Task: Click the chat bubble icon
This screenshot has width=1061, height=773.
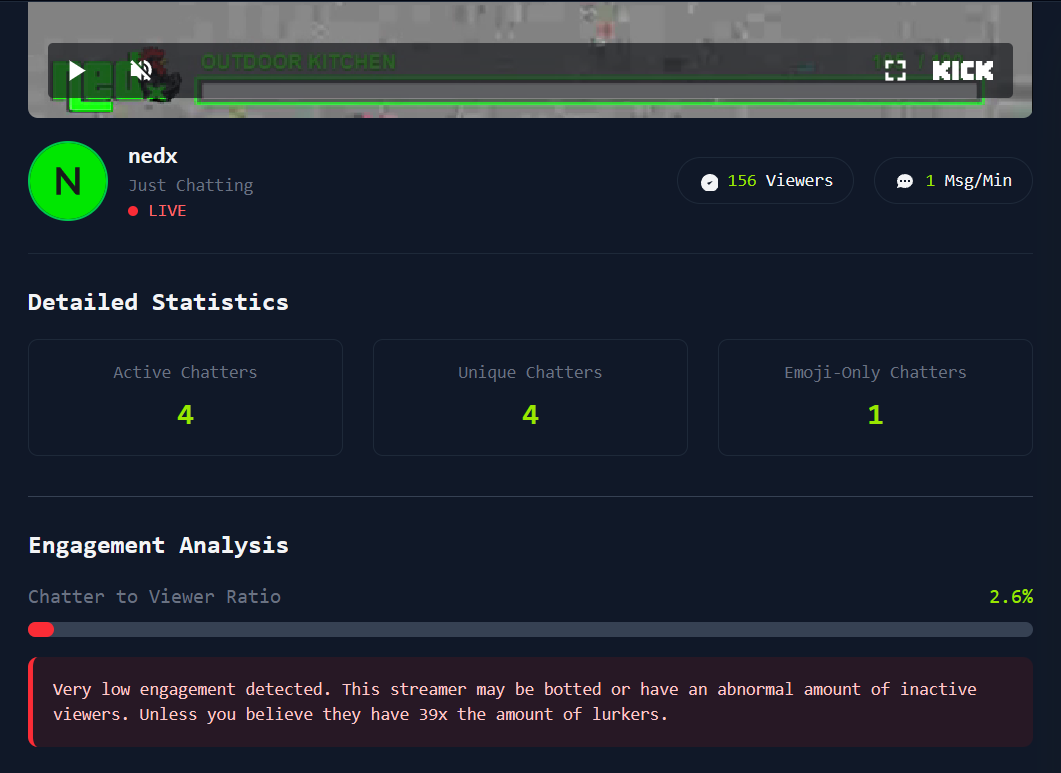Action: point(905,181)
